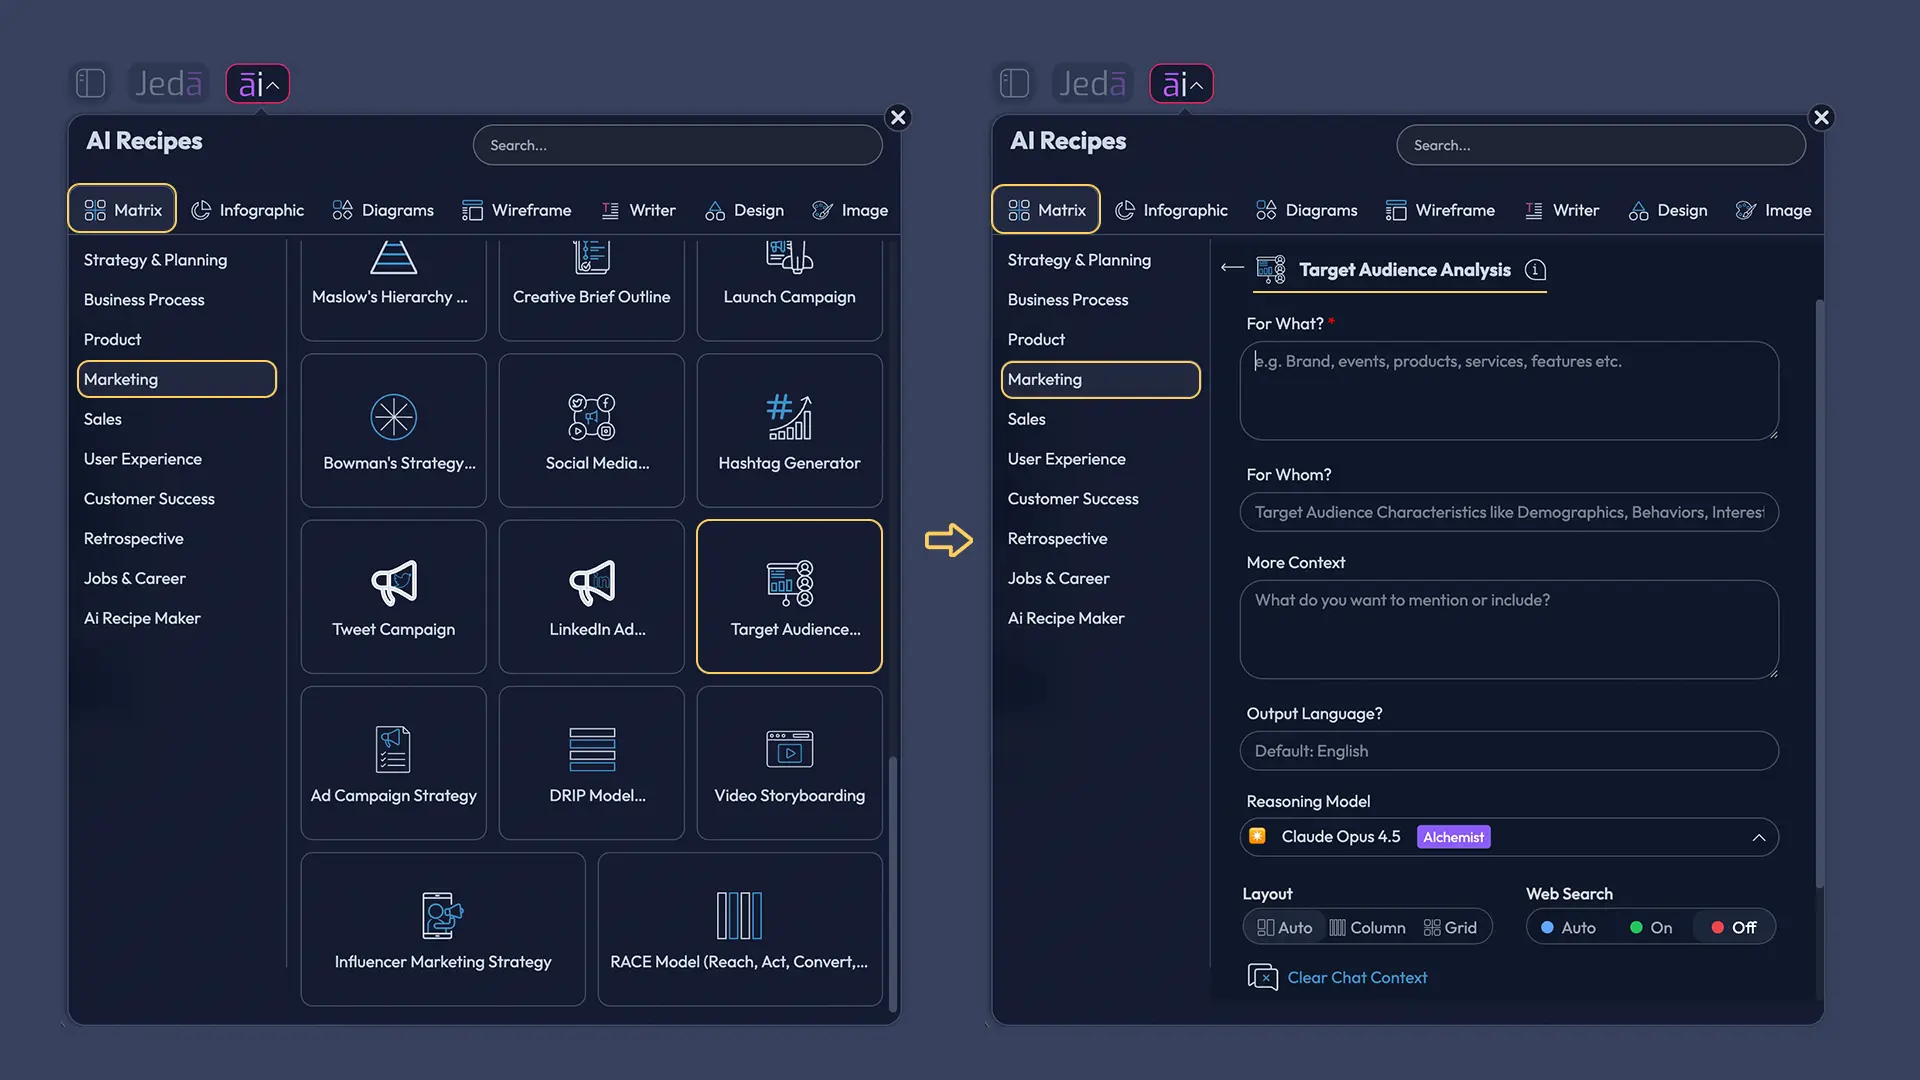The image size is (1920, 1080).
Task: Toggle sidebar icon in left window
Action: [x=90, y=83]
